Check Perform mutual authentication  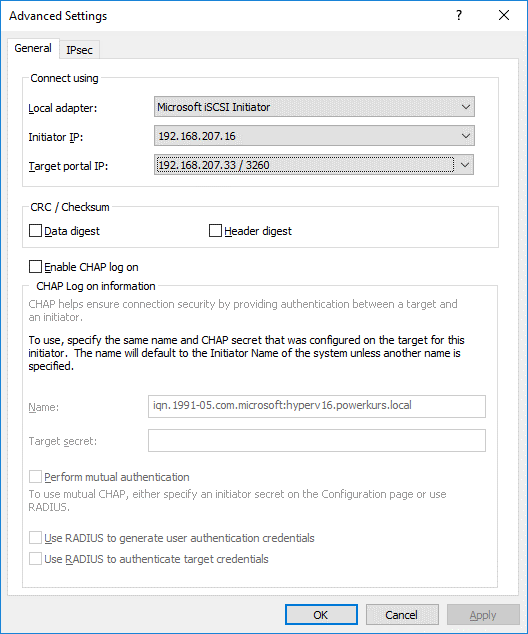tap(36, 477)
